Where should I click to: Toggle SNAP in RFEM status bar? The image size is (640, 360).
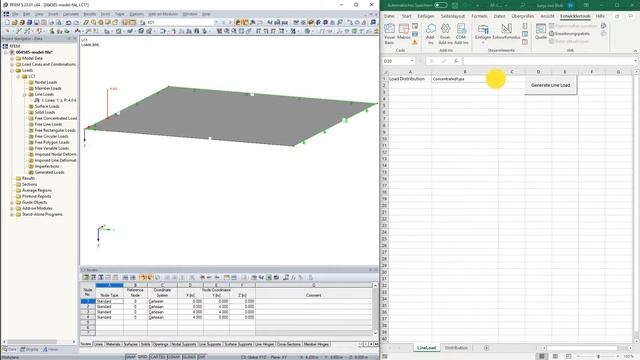click(131, 357)
